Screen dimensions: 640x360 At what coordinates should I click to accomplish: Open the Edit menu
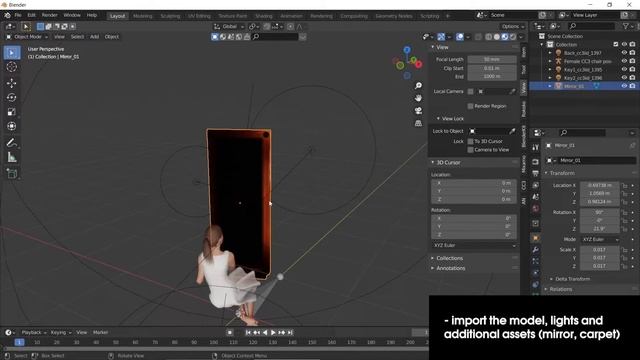pyautogui.click(x=31, y=15)
